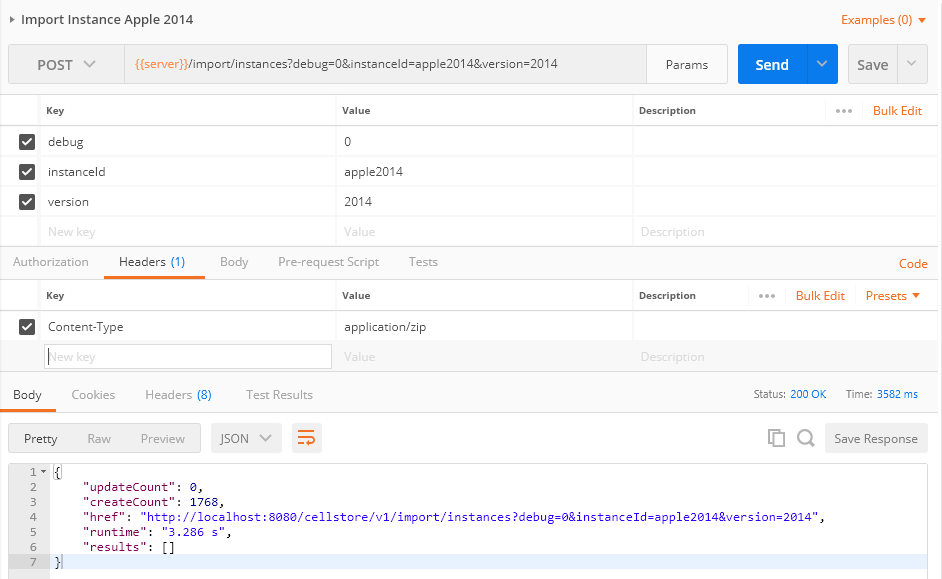
Task: Open Bulk Edit for query params
Action: pos(897,111)
